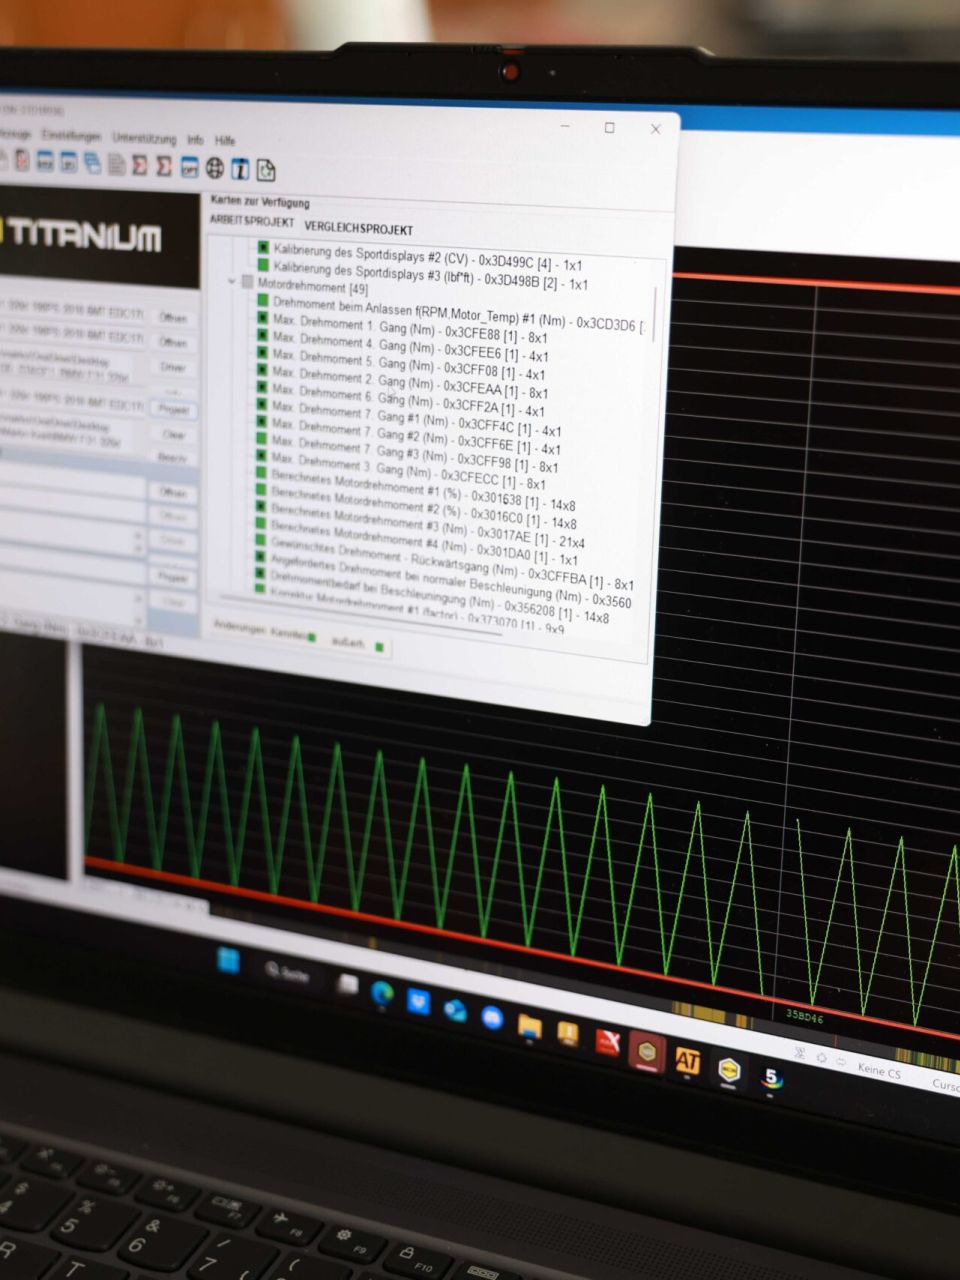The width and height of the screenshot is (960, 1280).
Task: Toggle checkbox for Max. Drehmoment 1. Gang
Action: (261, 319)
